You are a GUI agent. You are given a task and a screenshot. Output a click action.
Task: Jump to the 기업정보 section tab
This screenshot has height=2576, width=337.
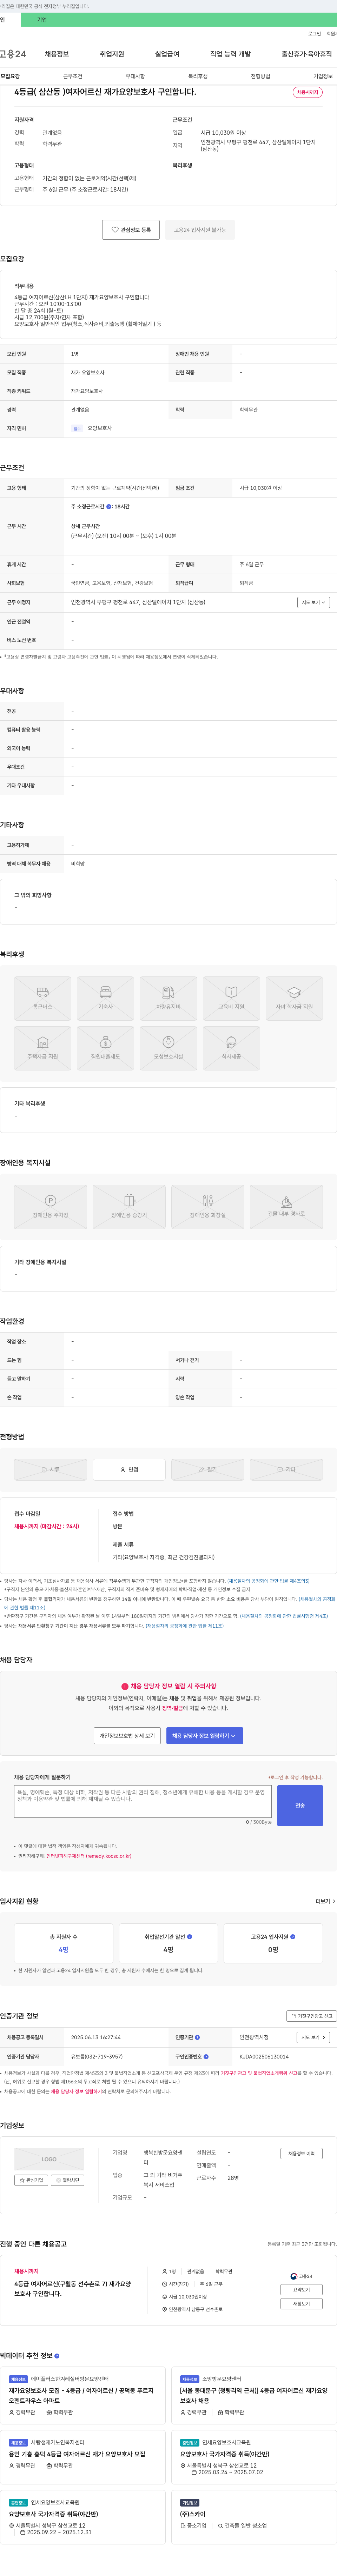pyautogui.click(x=323, y=76)
